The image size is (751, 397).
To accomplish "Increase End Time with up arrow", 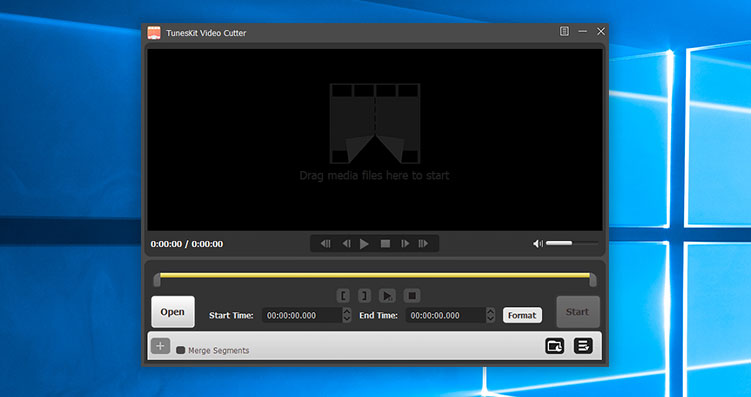I will [490, 311].
